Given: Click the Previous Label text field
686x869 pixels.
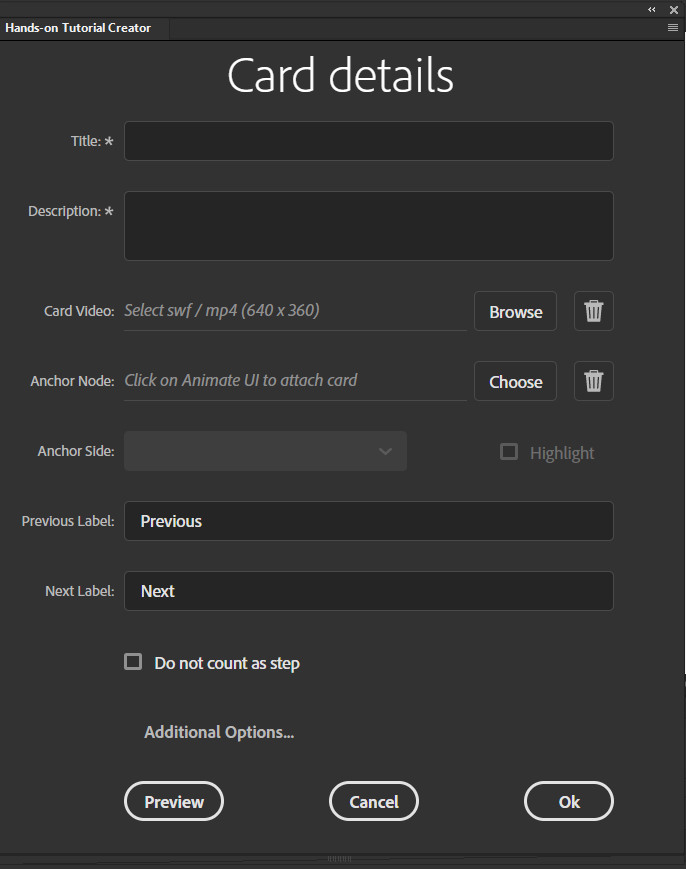Looking at the screenshot, I should [368, 521].
